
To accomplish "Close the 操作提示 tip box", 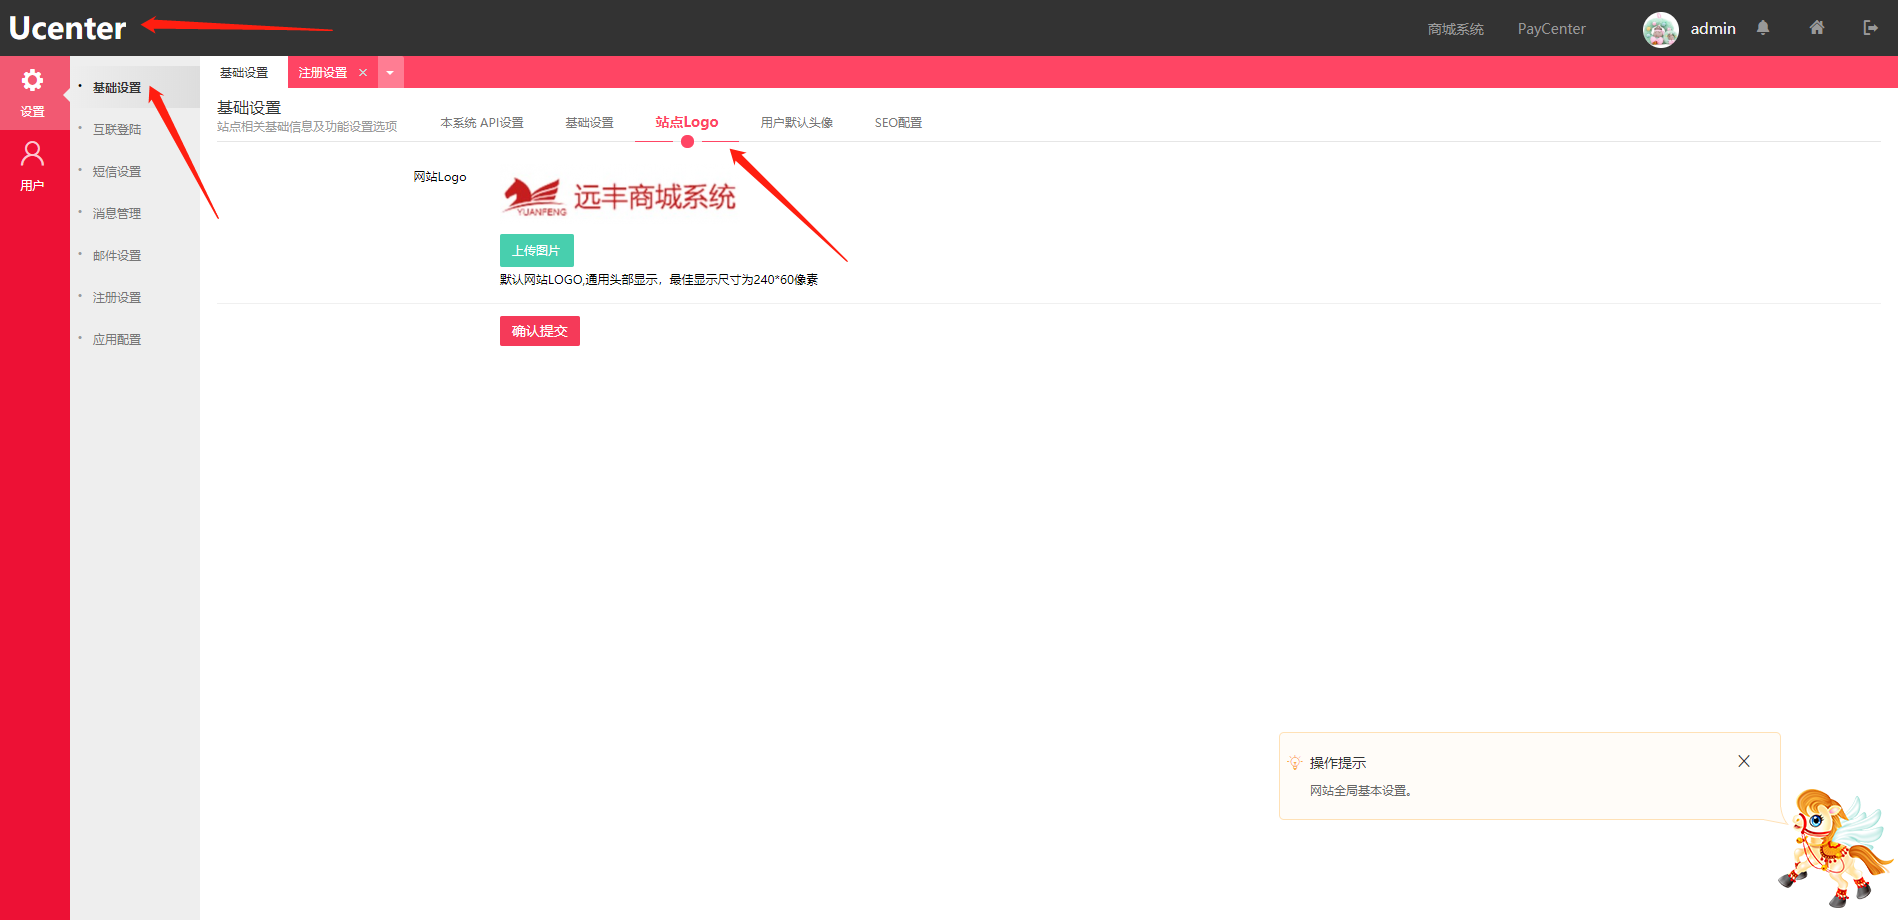I will coord(1744,761).
